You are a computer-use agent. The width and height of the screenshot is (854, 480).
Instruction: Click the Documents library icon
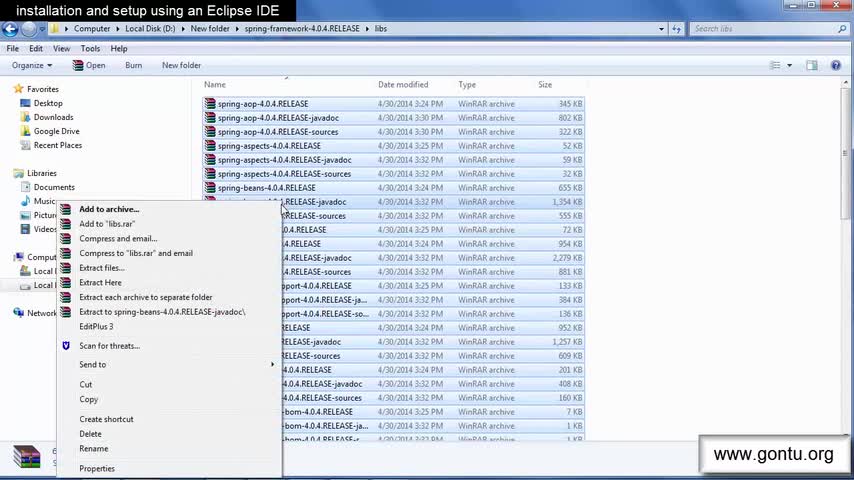(25, 187)
